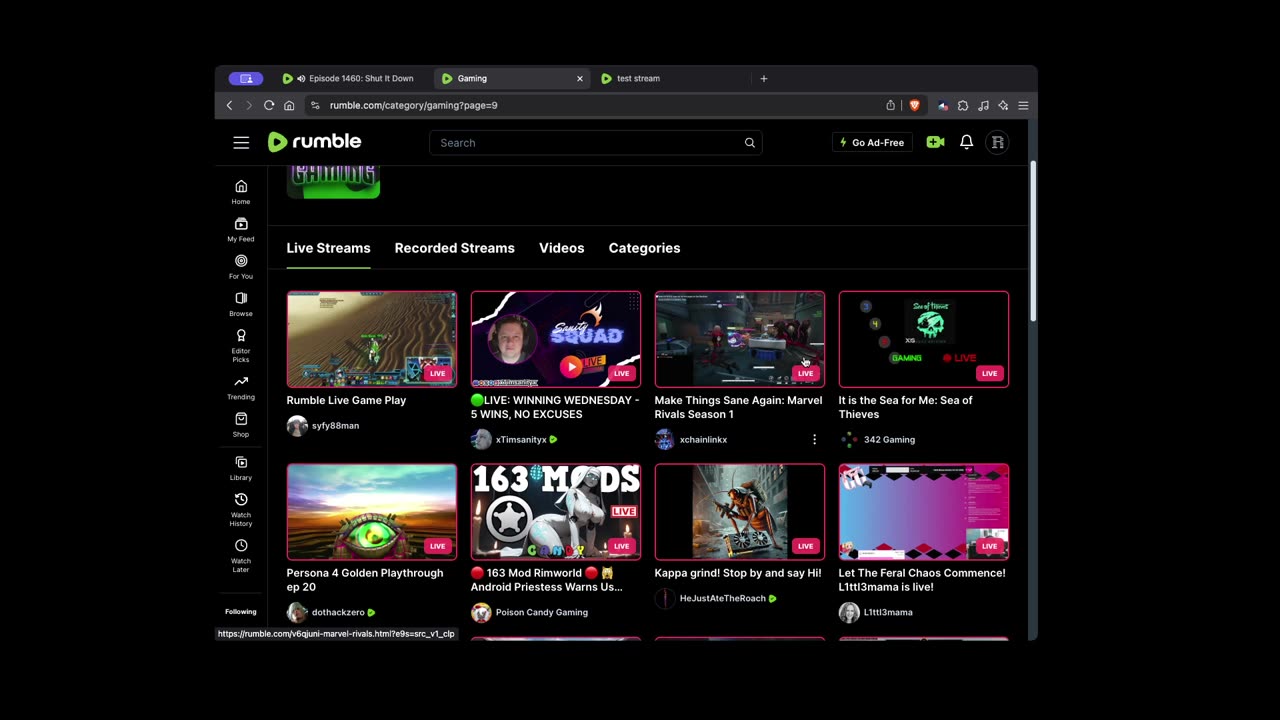Open the hamburger menu beside Rumble logo
The image size is (1280, 720).
pos(241,143)
